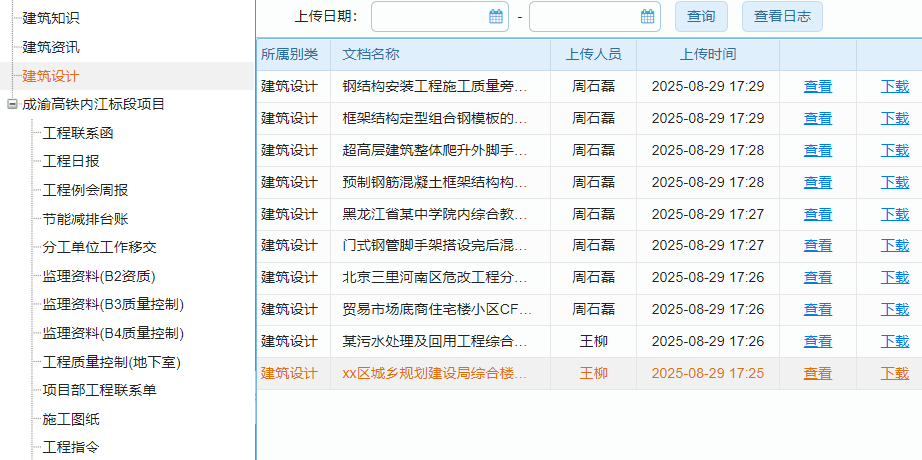
Task: Click the 文档名称 column header
Action: [x=371, y=54]
